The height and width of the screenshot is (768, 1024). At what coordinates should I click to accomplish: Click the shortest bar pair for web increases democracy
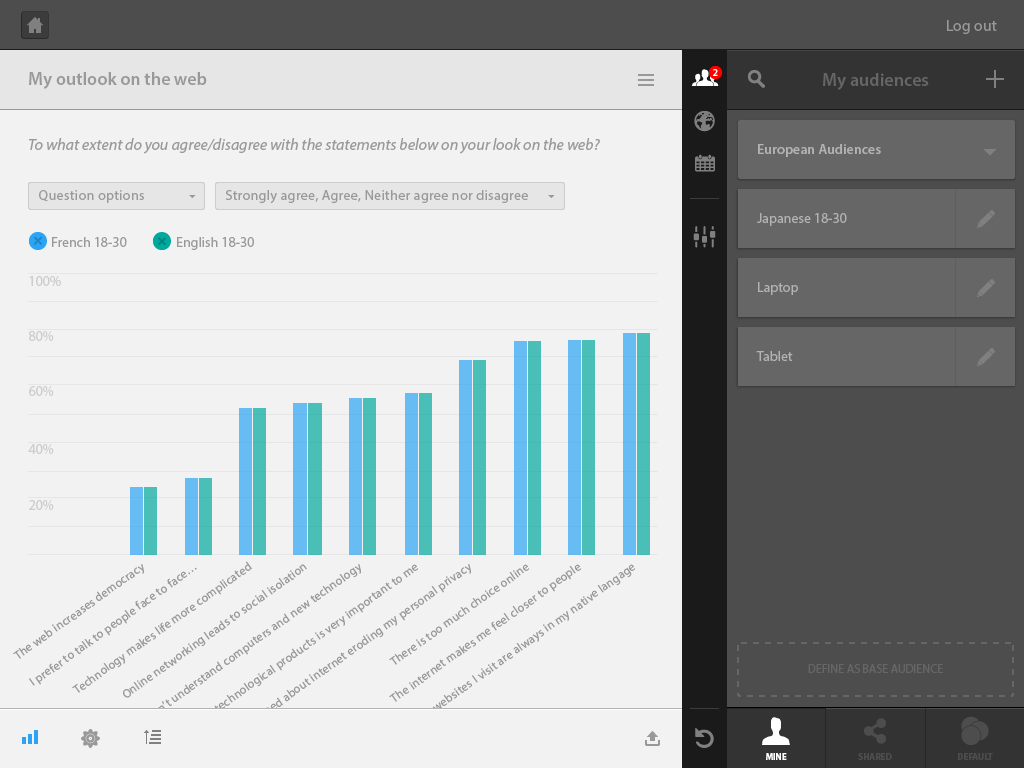pyautogui.click(x=144, y=521)
